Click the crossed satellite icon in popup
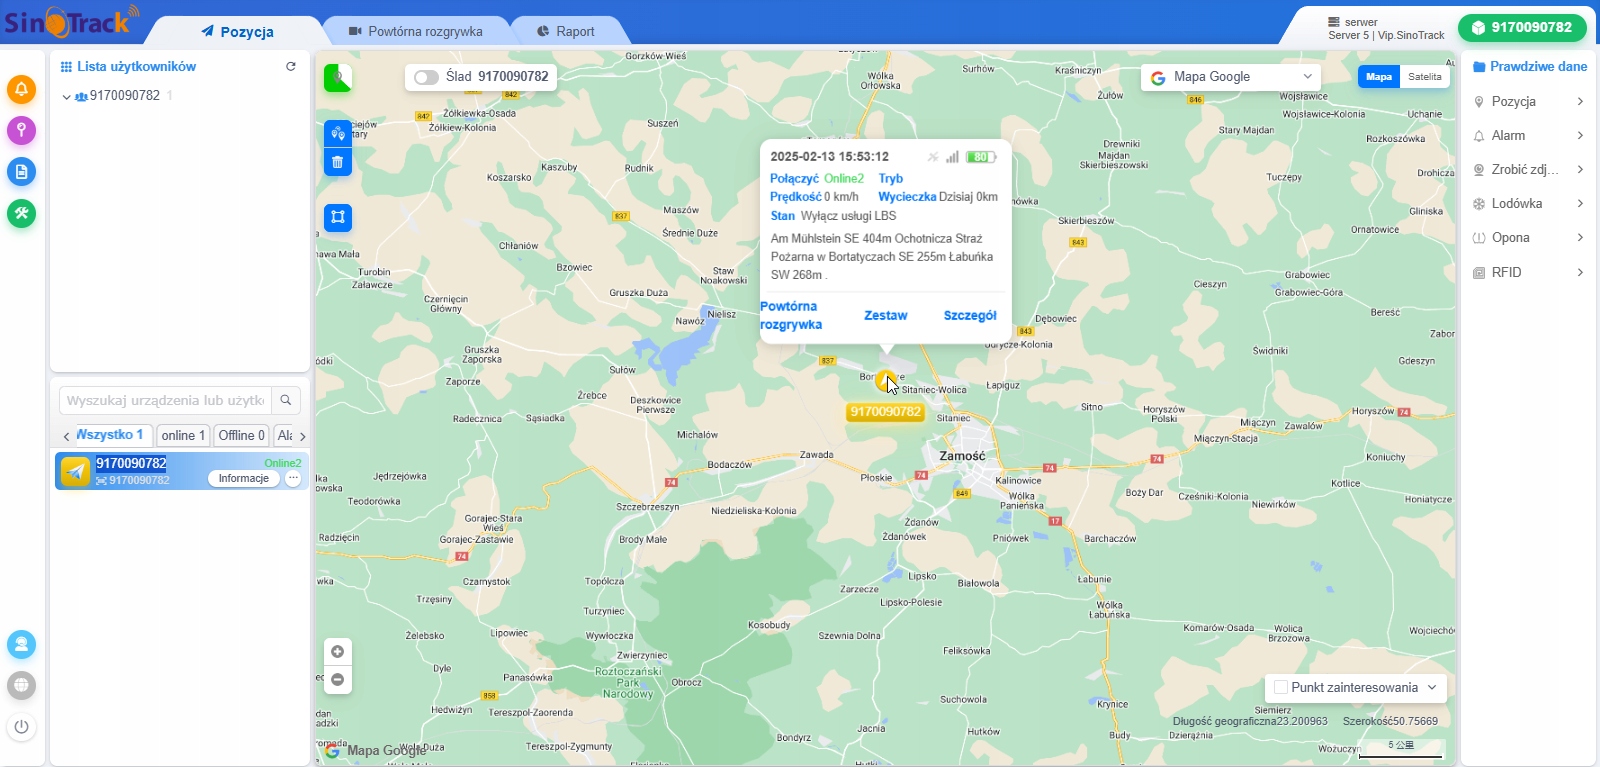The image size is (1600, 767). pos(933,157)
